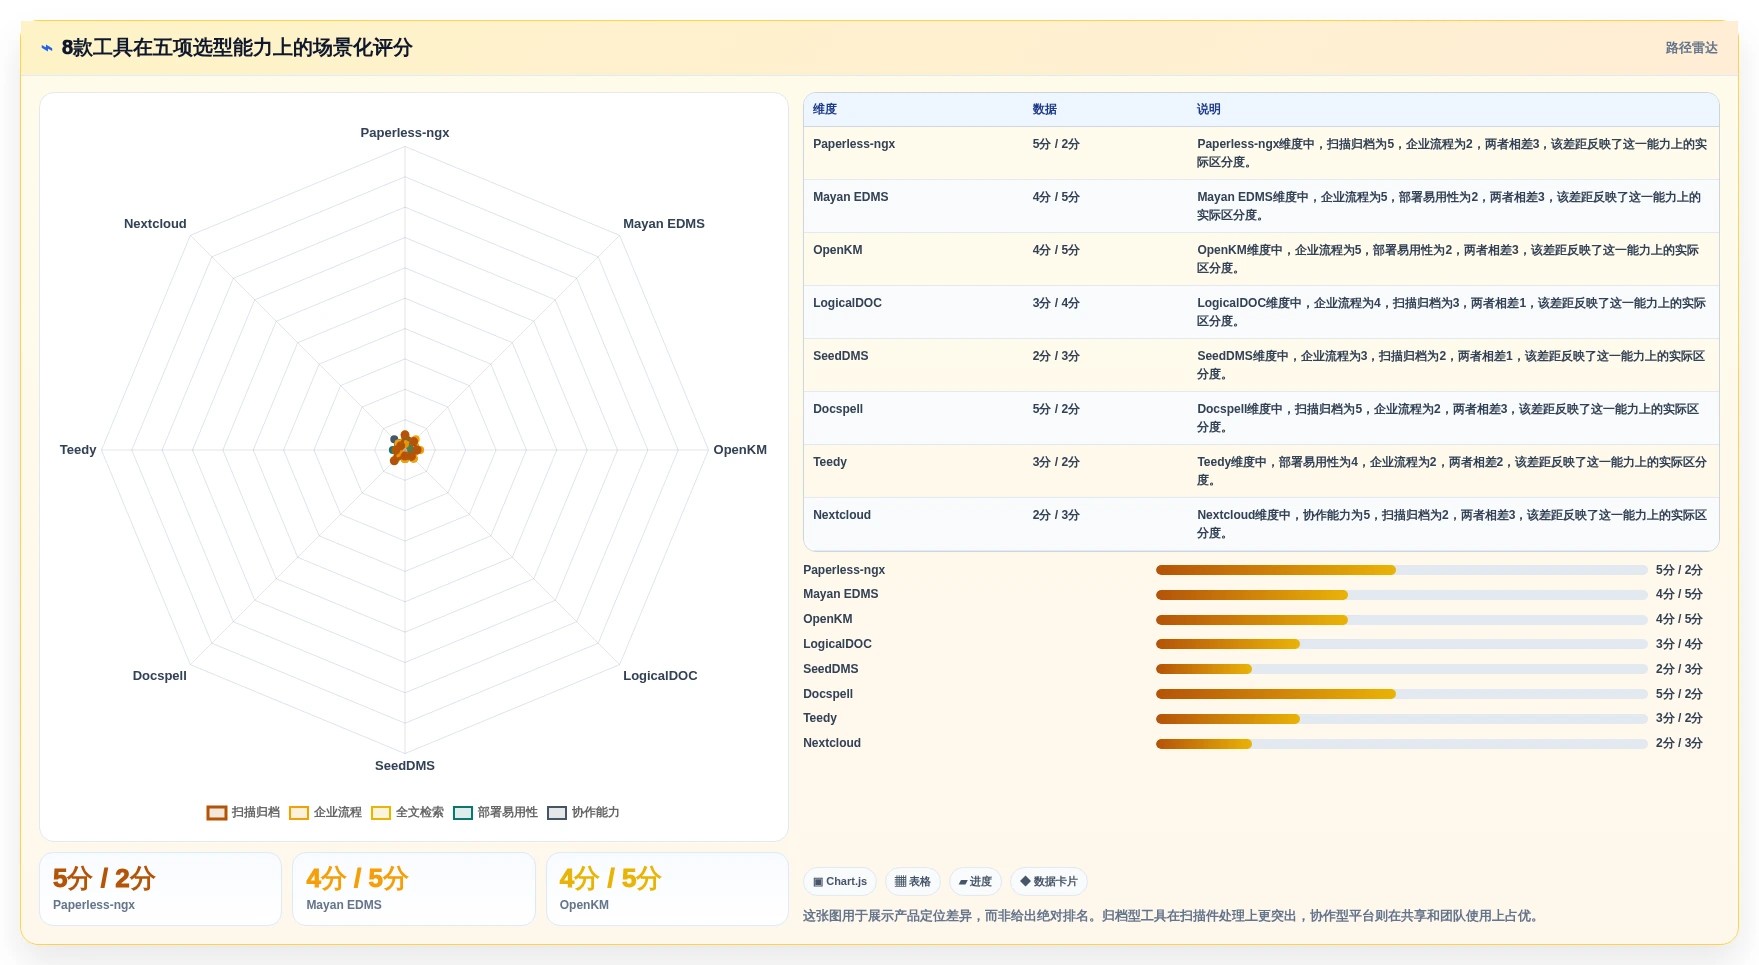The image size is (1759, 965).
Task: Click the Paperless-ngx radar axis label
Action: click(x=405, y=133)
